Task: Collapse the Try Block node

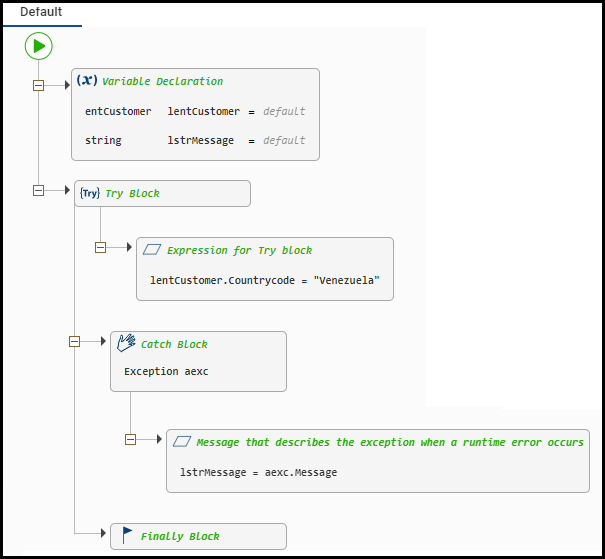Action: (x=38, y=190)
